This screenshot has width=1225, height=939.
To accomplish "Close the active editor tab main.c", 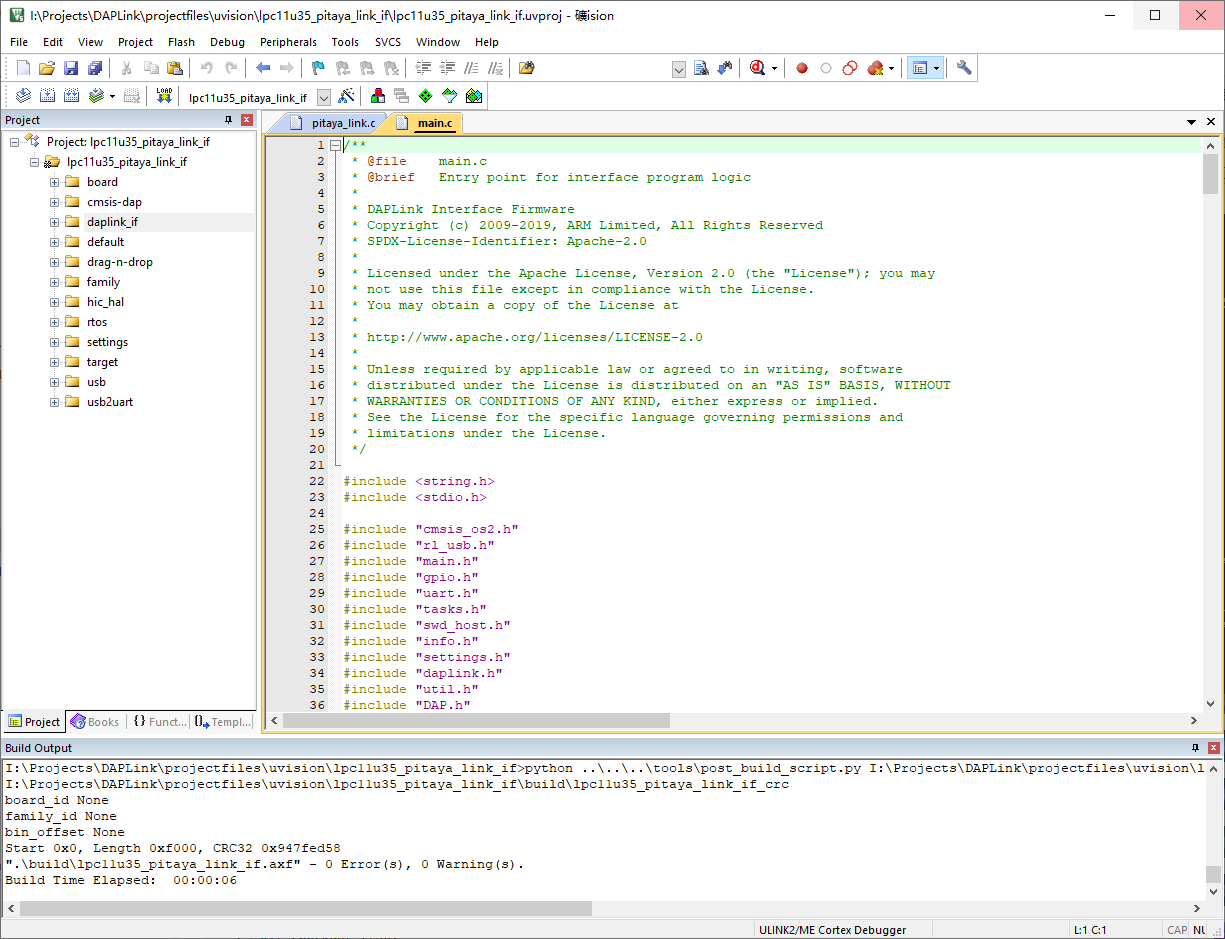I will tap(1211, 122).
